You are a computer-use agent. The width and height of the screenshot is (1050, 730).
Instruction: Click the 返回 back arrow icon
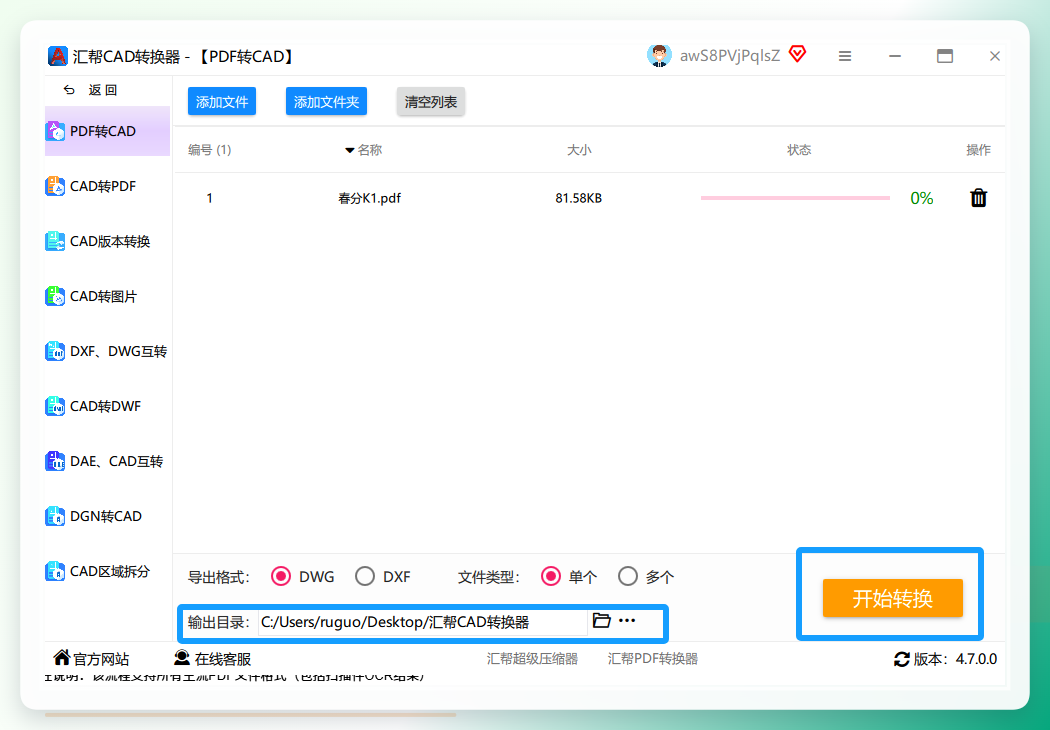click(x=69, y=90)
